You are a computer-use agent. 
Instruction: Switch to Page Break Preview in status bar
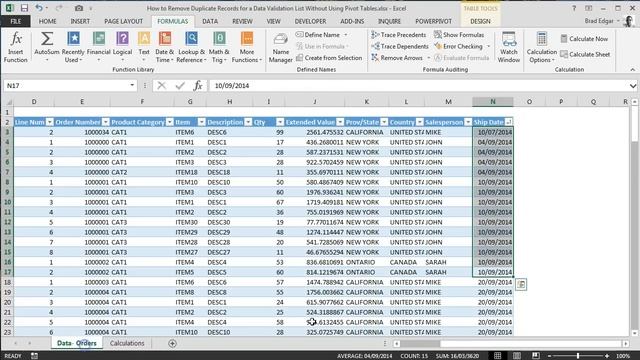(536, 356)
